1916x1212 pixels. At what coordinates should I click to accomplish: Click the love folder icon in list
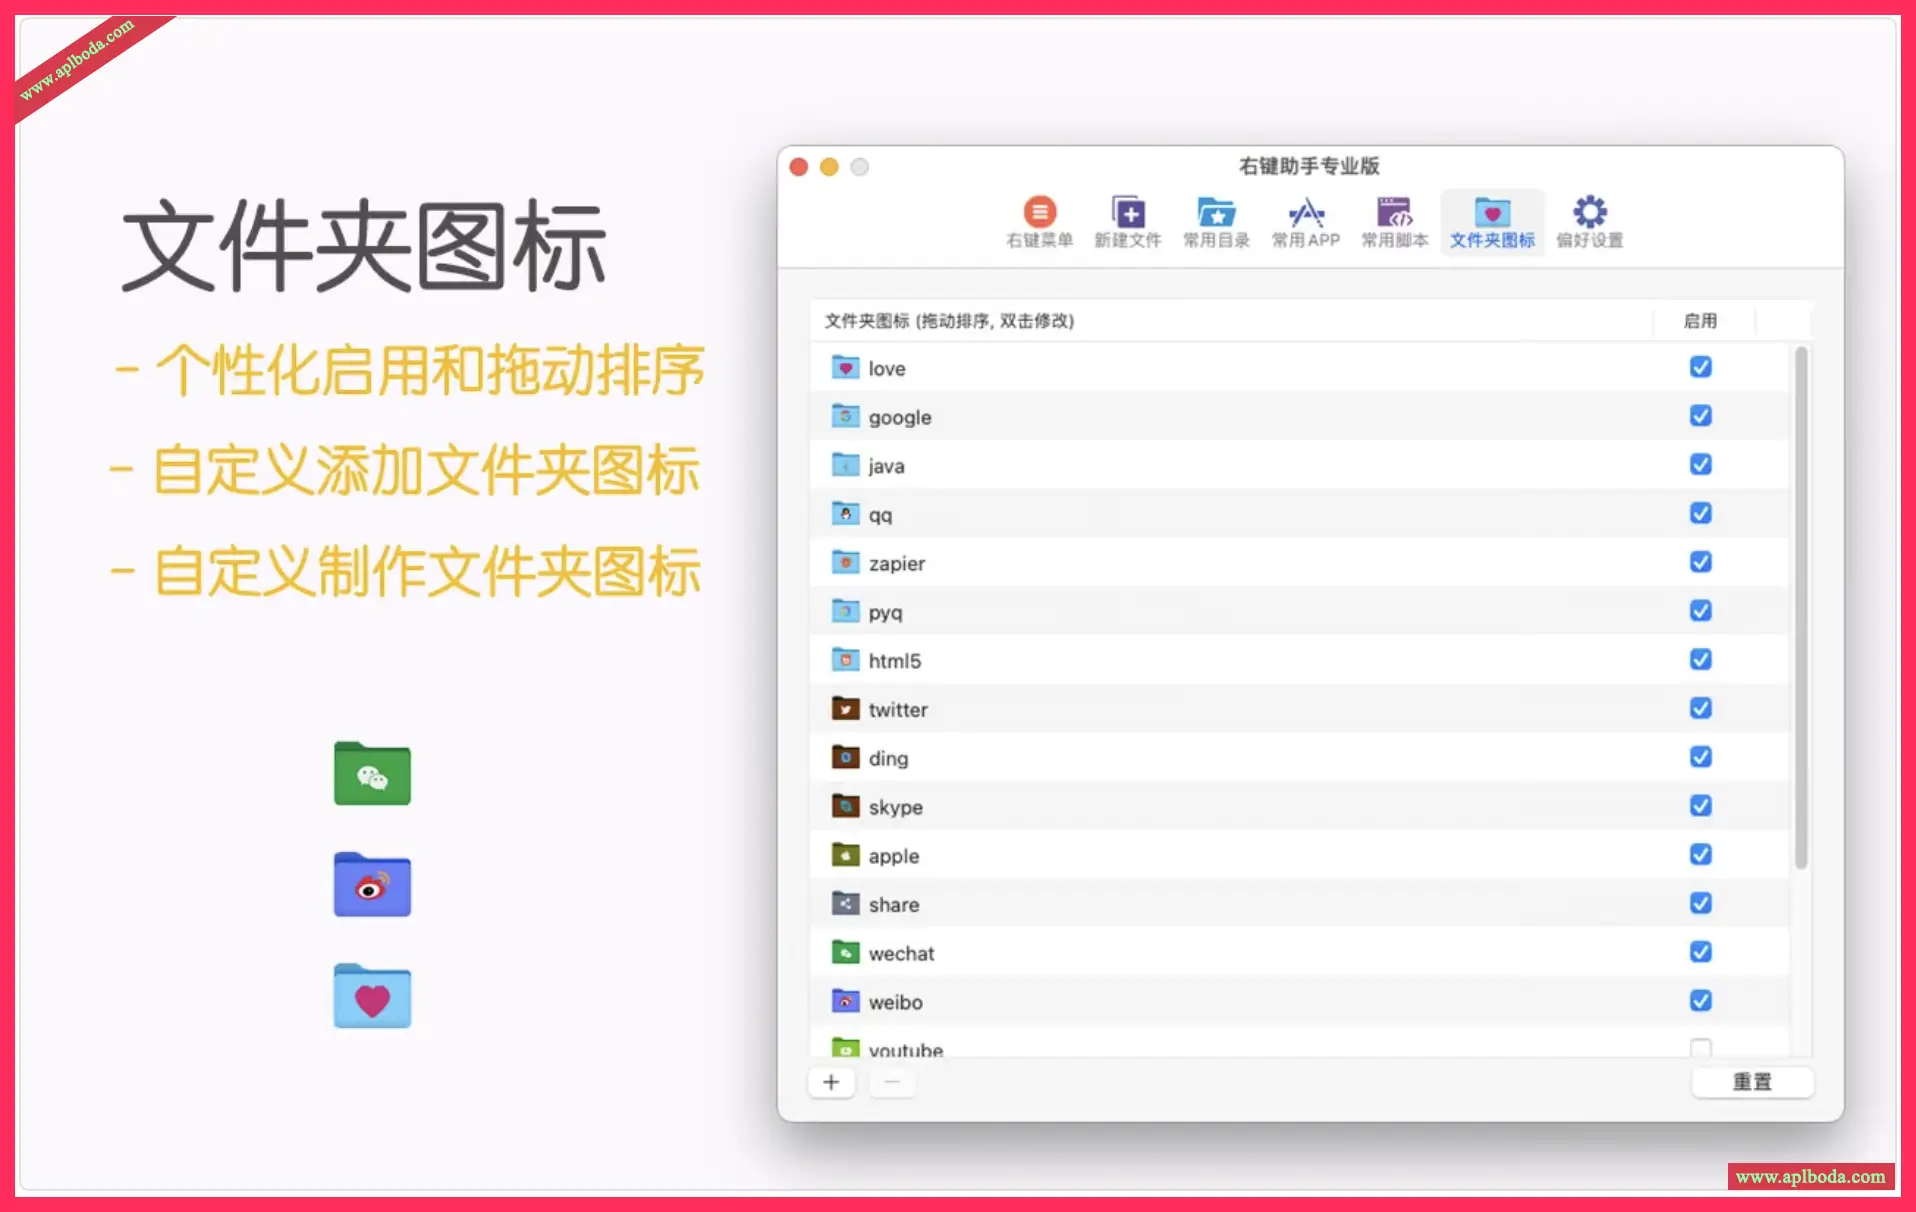(x=845, y=368)
